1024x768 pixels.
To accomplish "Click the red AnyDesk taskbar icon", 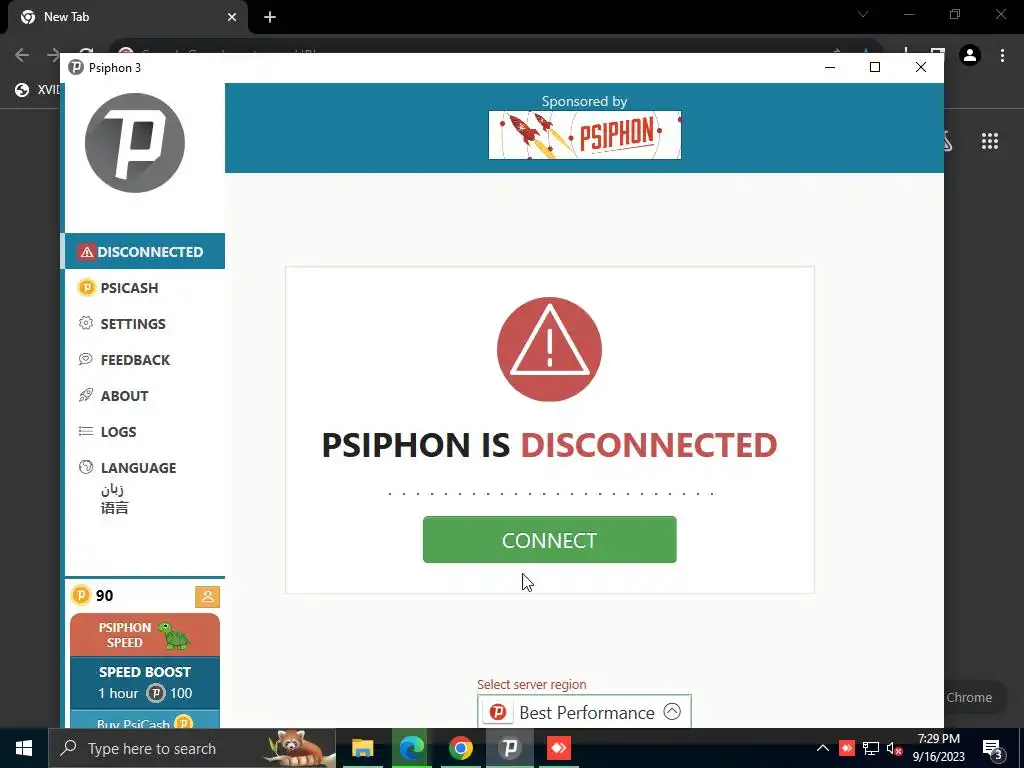I will point(559,748).
